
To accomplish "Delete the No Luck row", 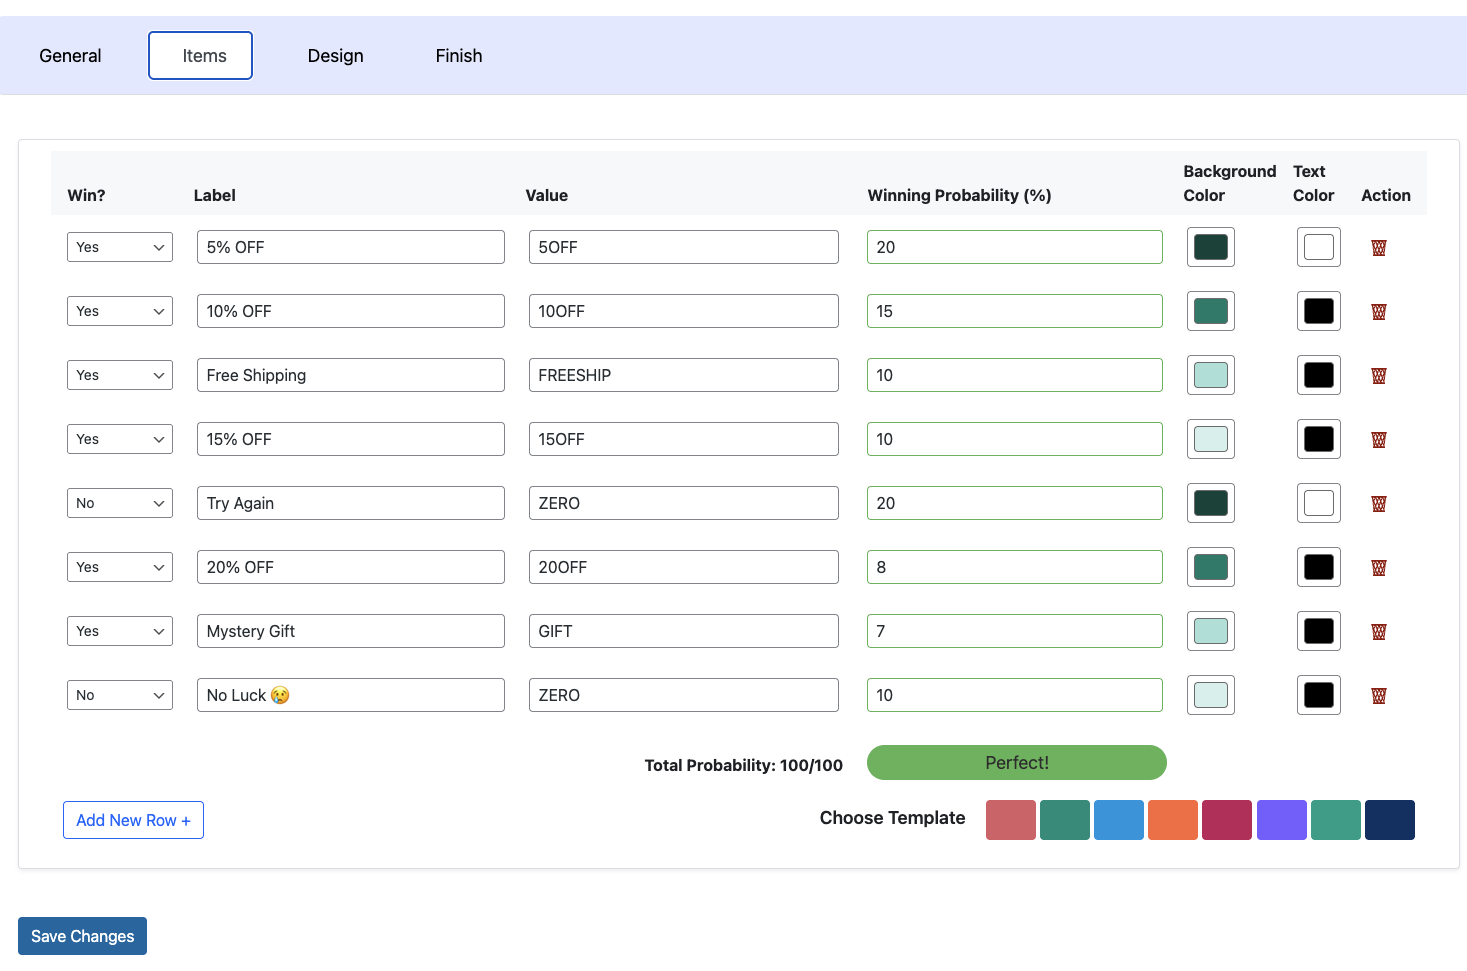I will (x=1378, y=695).
